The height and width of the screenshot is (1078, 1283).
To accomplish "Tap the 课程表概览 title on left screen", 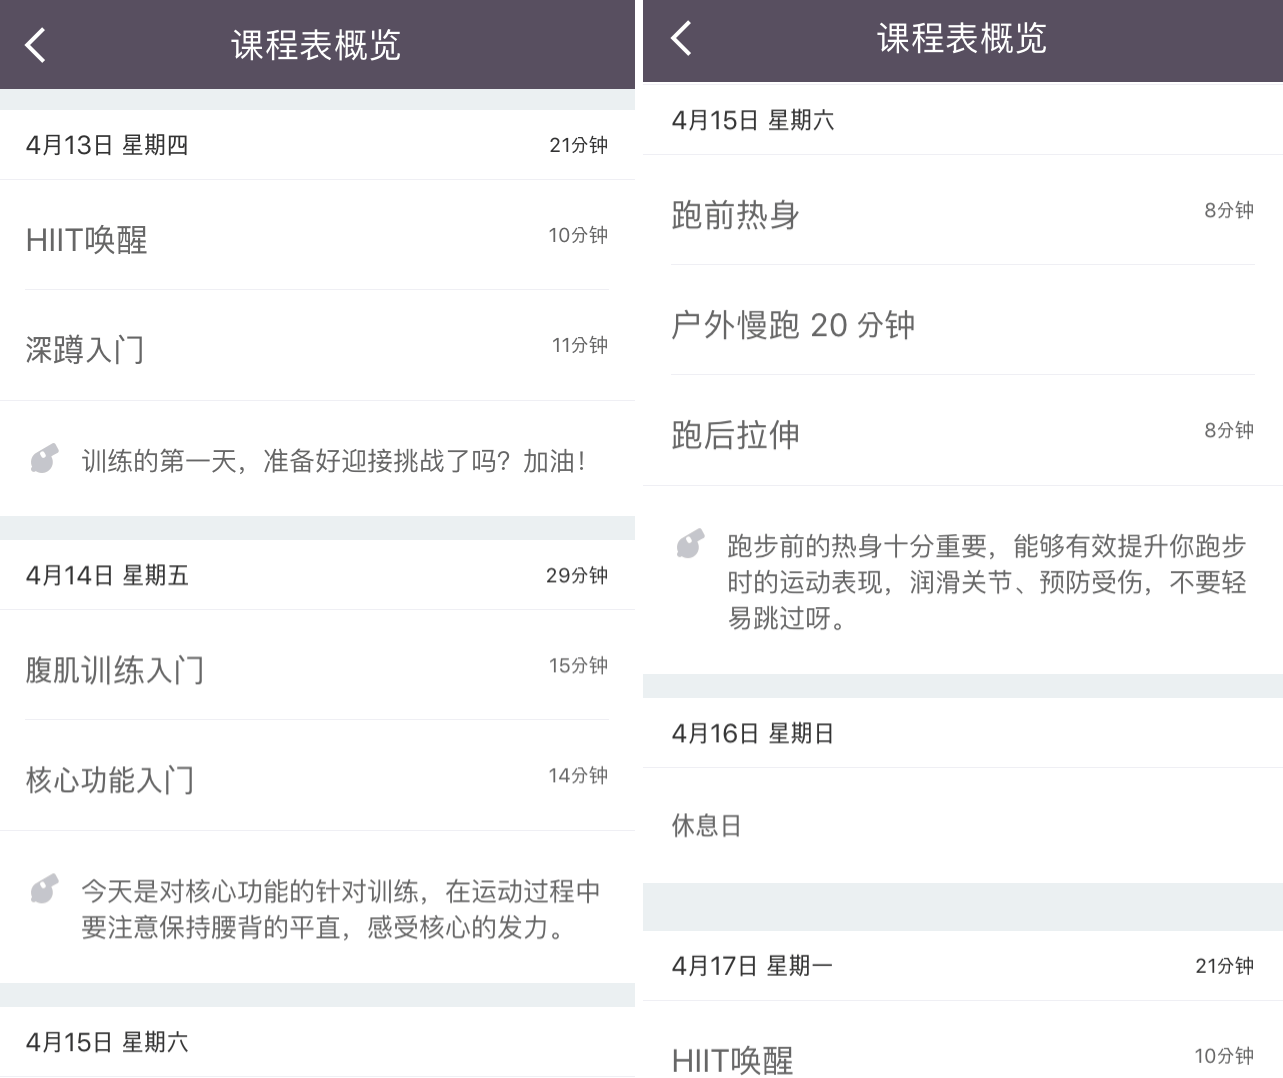I will pyautogui.click(x=316, y=45).
